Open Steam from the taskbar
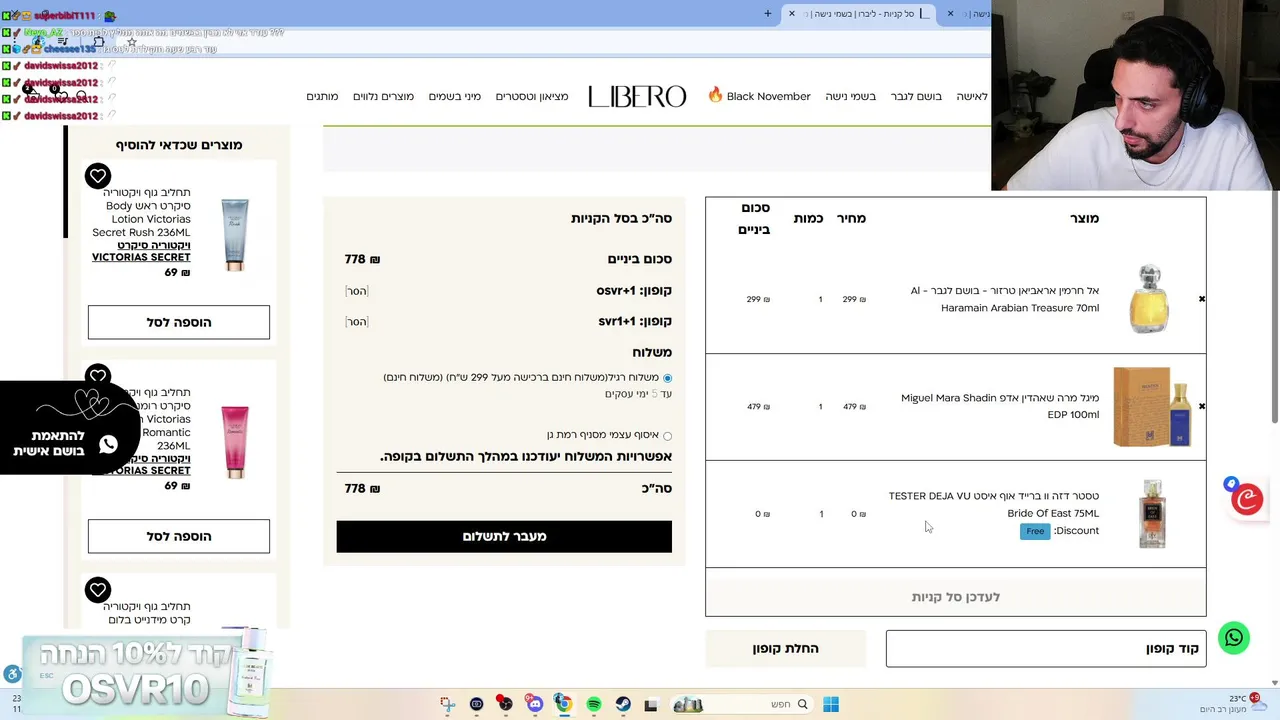The height and width of the screenshot is (720, 1280). 622,704
